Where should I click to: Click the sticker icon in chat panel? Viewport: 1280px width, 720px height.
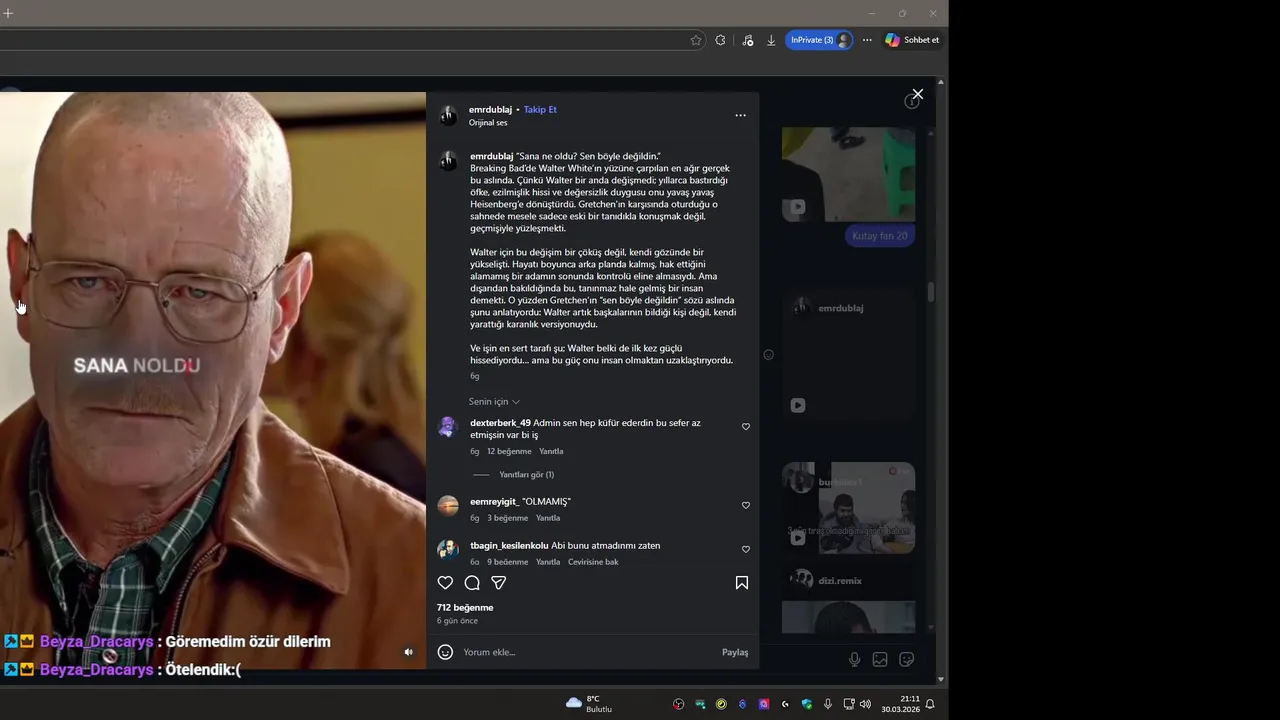coord(907,659)
